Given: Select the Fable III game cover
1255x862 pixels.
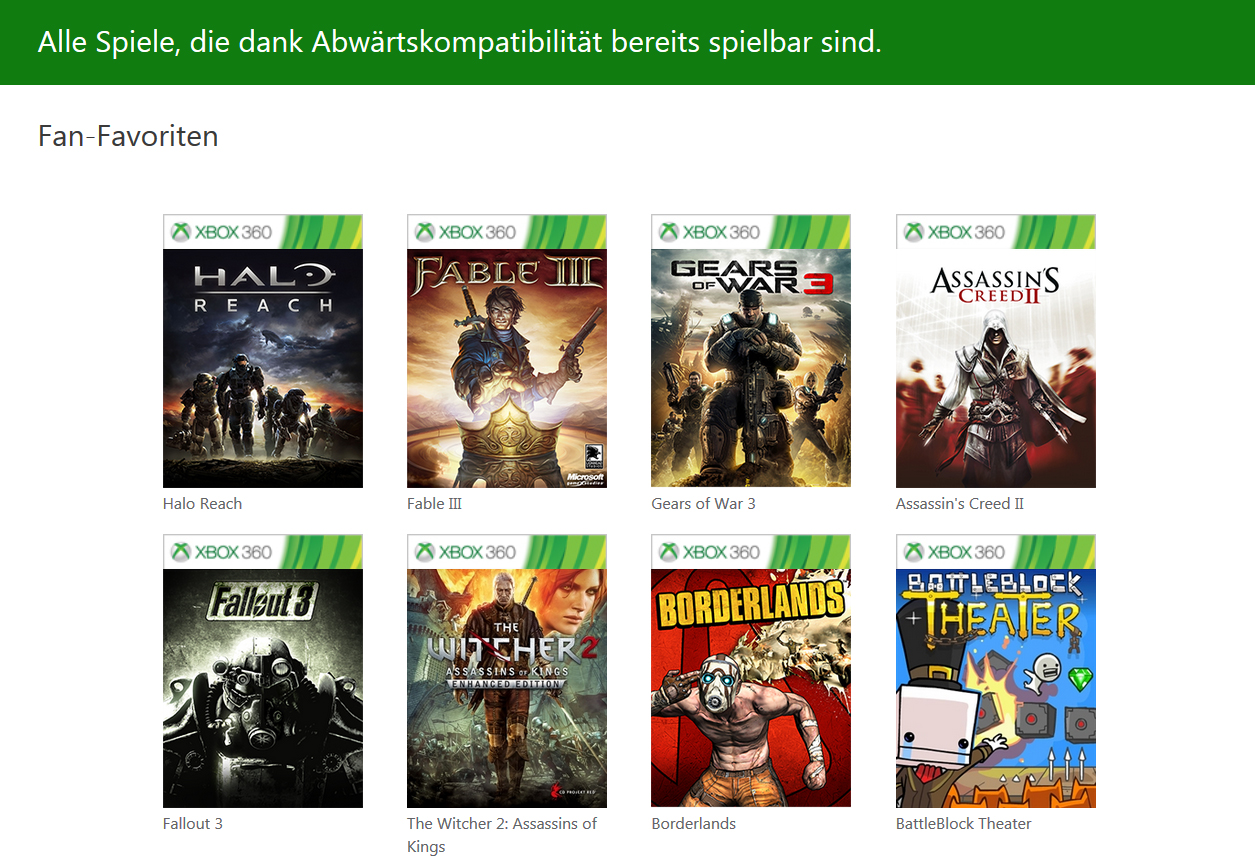Looking at the screenshot, I should click(x=507, y=351).
